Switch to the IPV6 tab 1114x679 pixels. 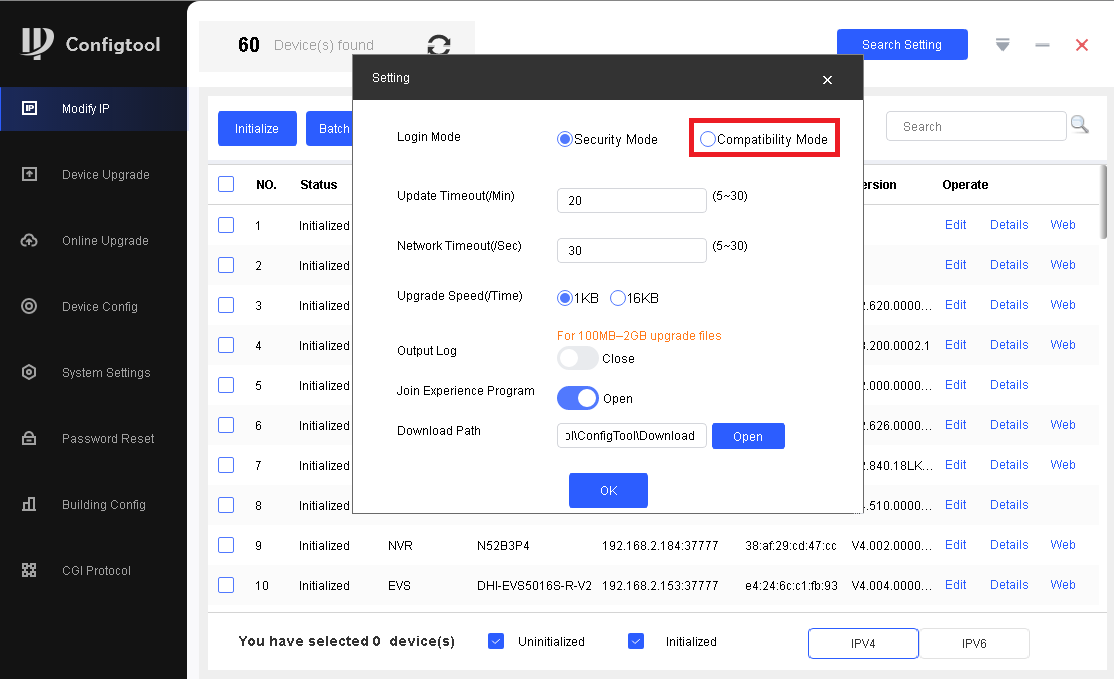click(x=973, y=644)
